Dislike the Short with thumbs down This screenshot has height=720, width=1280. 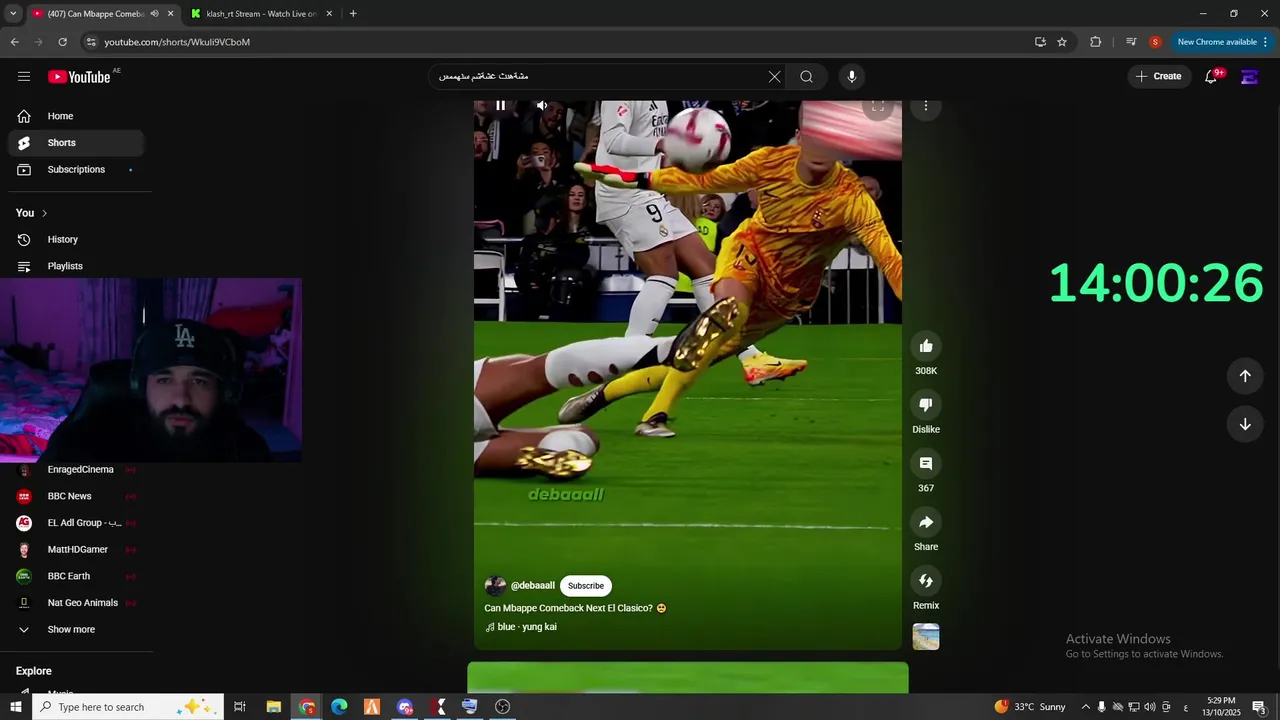[926, 405]
